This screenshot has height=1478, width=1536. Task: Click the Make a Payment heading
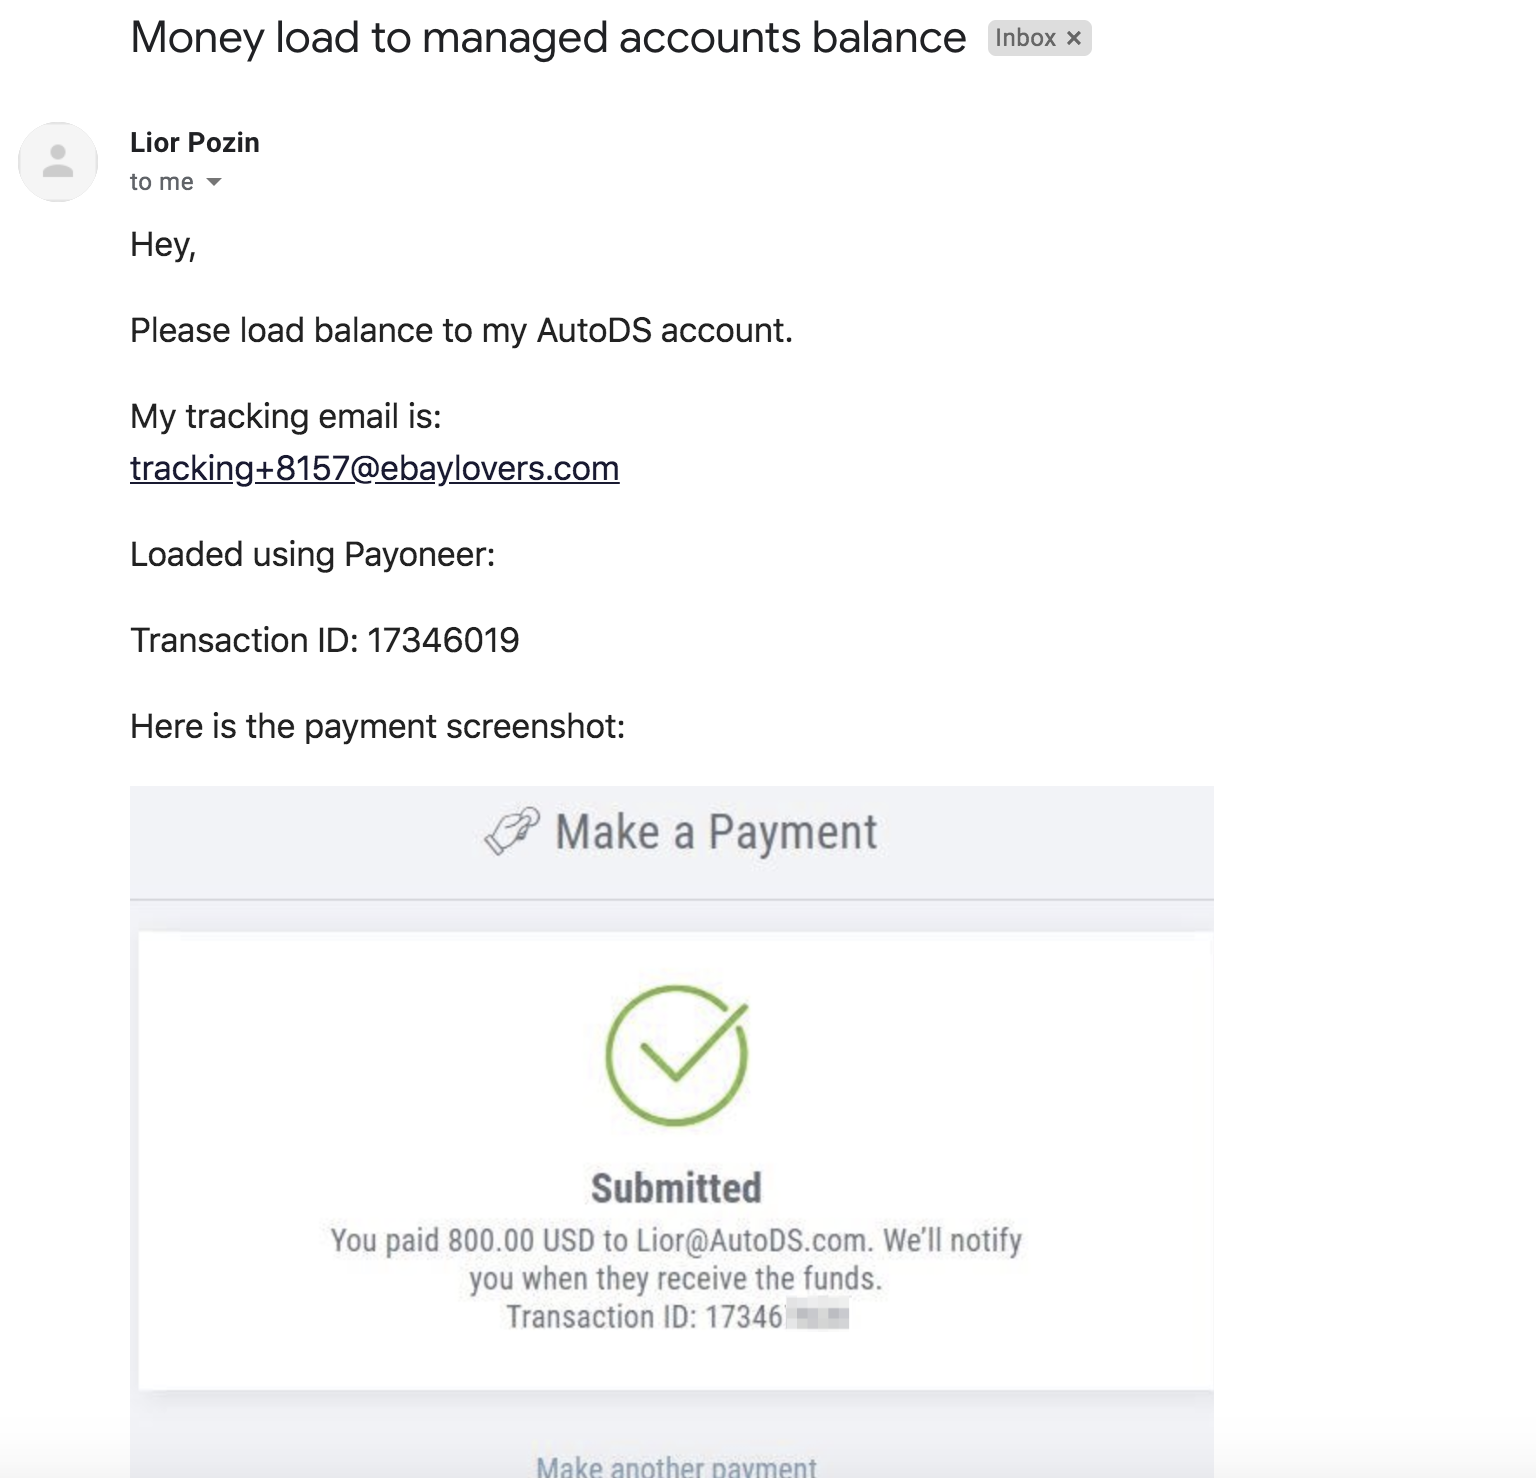pyautogui.click(x=716, y=832)
